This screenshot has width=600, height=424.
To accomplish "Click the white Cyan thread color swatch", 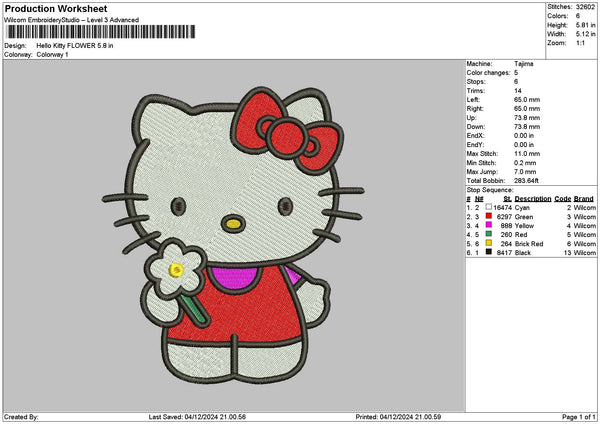I will point(489,207).
